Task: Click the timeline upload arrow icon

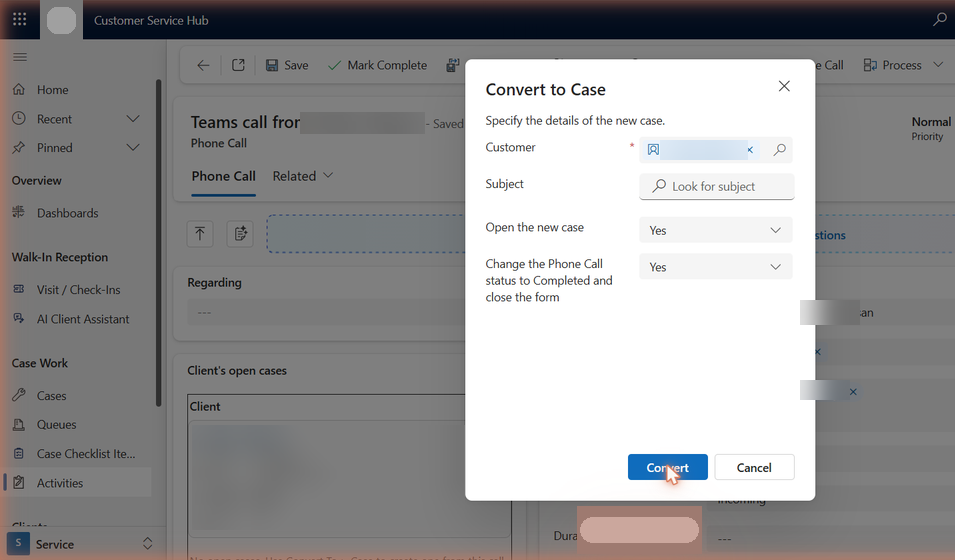Action: [200, 233]
